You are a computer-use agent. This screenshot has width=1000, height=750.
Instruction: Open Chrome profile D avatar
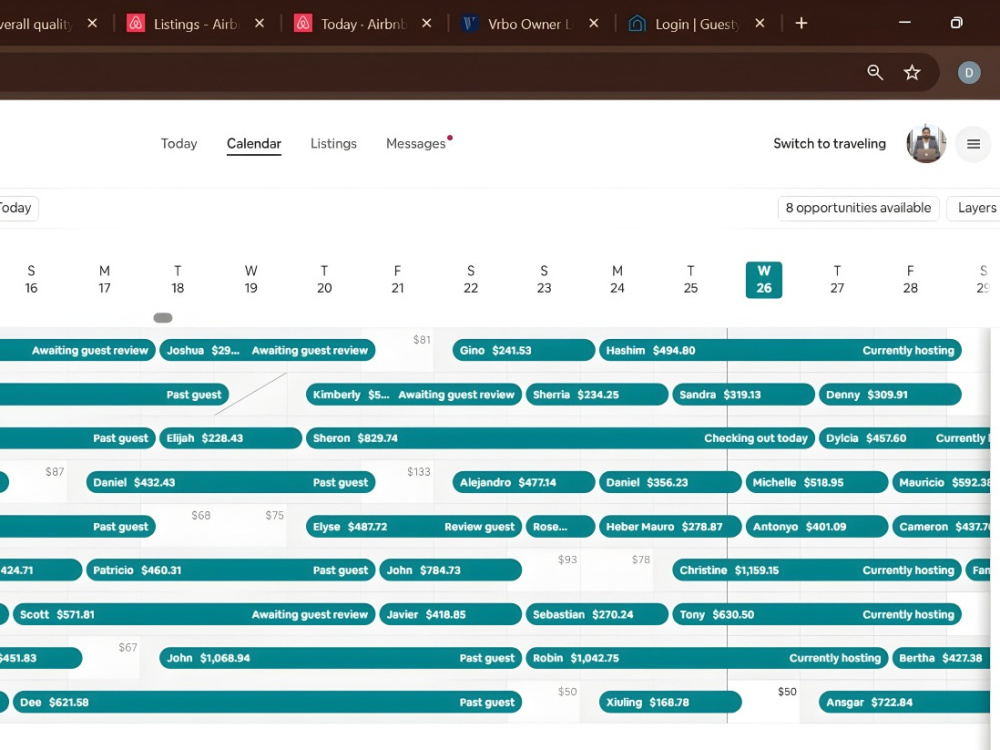[969, 73]
